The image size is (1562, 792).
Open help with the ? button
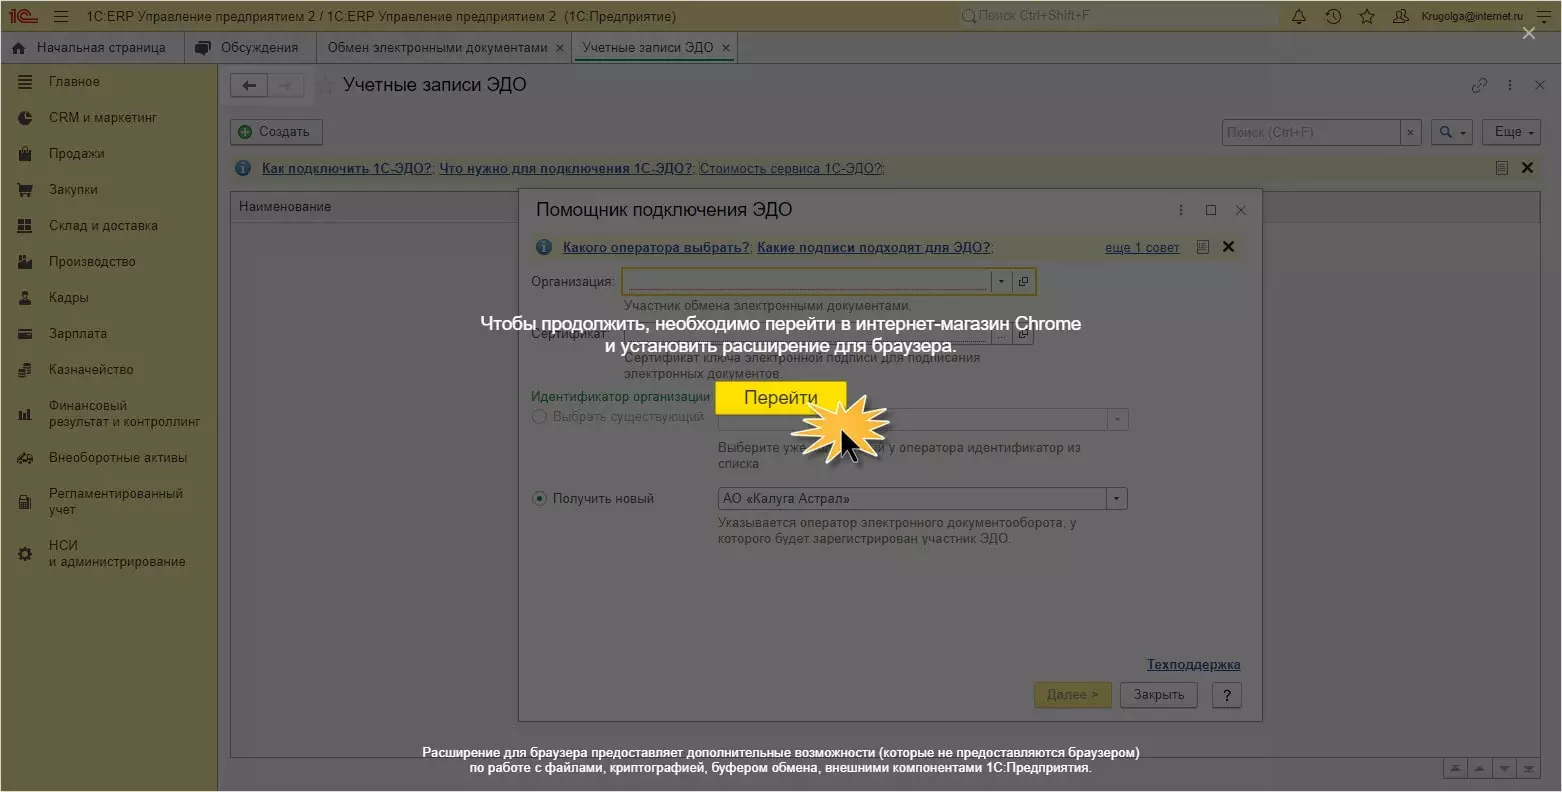(x=1227, y=695)
